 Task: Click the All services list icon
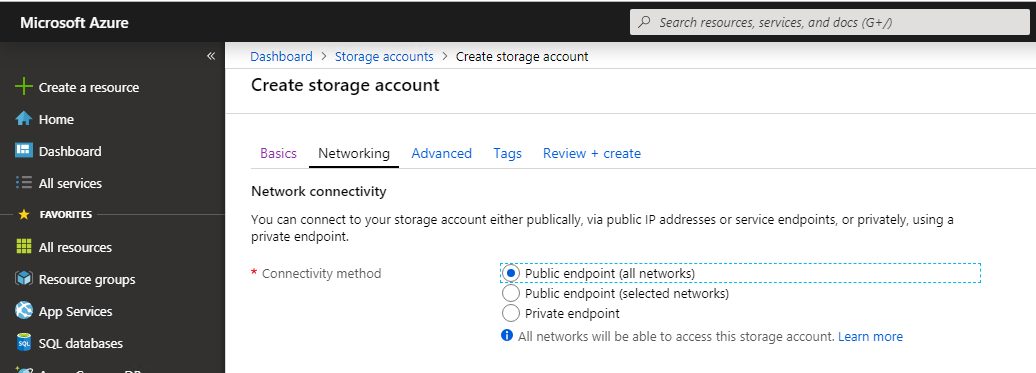click(23, 183)
